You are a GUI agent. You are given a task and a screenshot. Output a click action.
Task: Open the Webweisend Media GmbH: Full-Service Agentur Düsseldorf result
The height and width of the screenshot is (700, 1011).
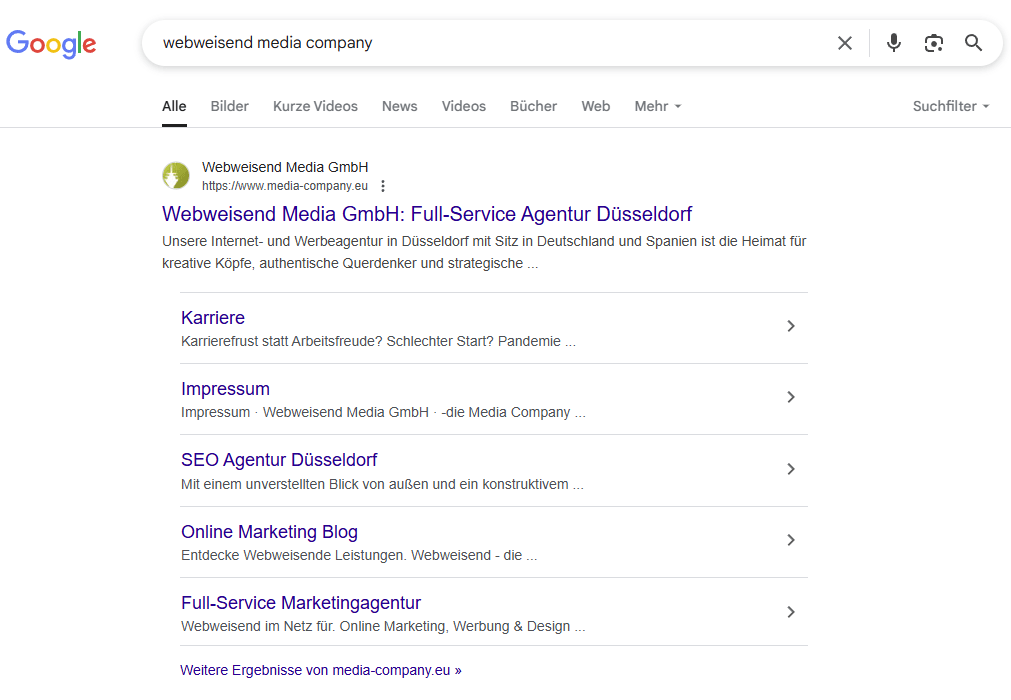(427, 214)
